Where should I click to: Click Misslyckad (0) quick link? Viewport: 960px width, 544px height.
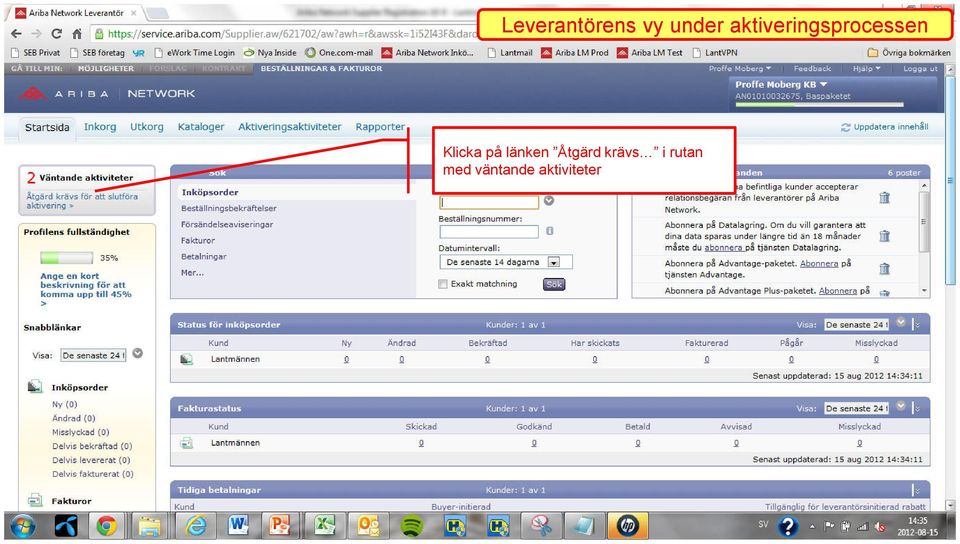[81, 432]
